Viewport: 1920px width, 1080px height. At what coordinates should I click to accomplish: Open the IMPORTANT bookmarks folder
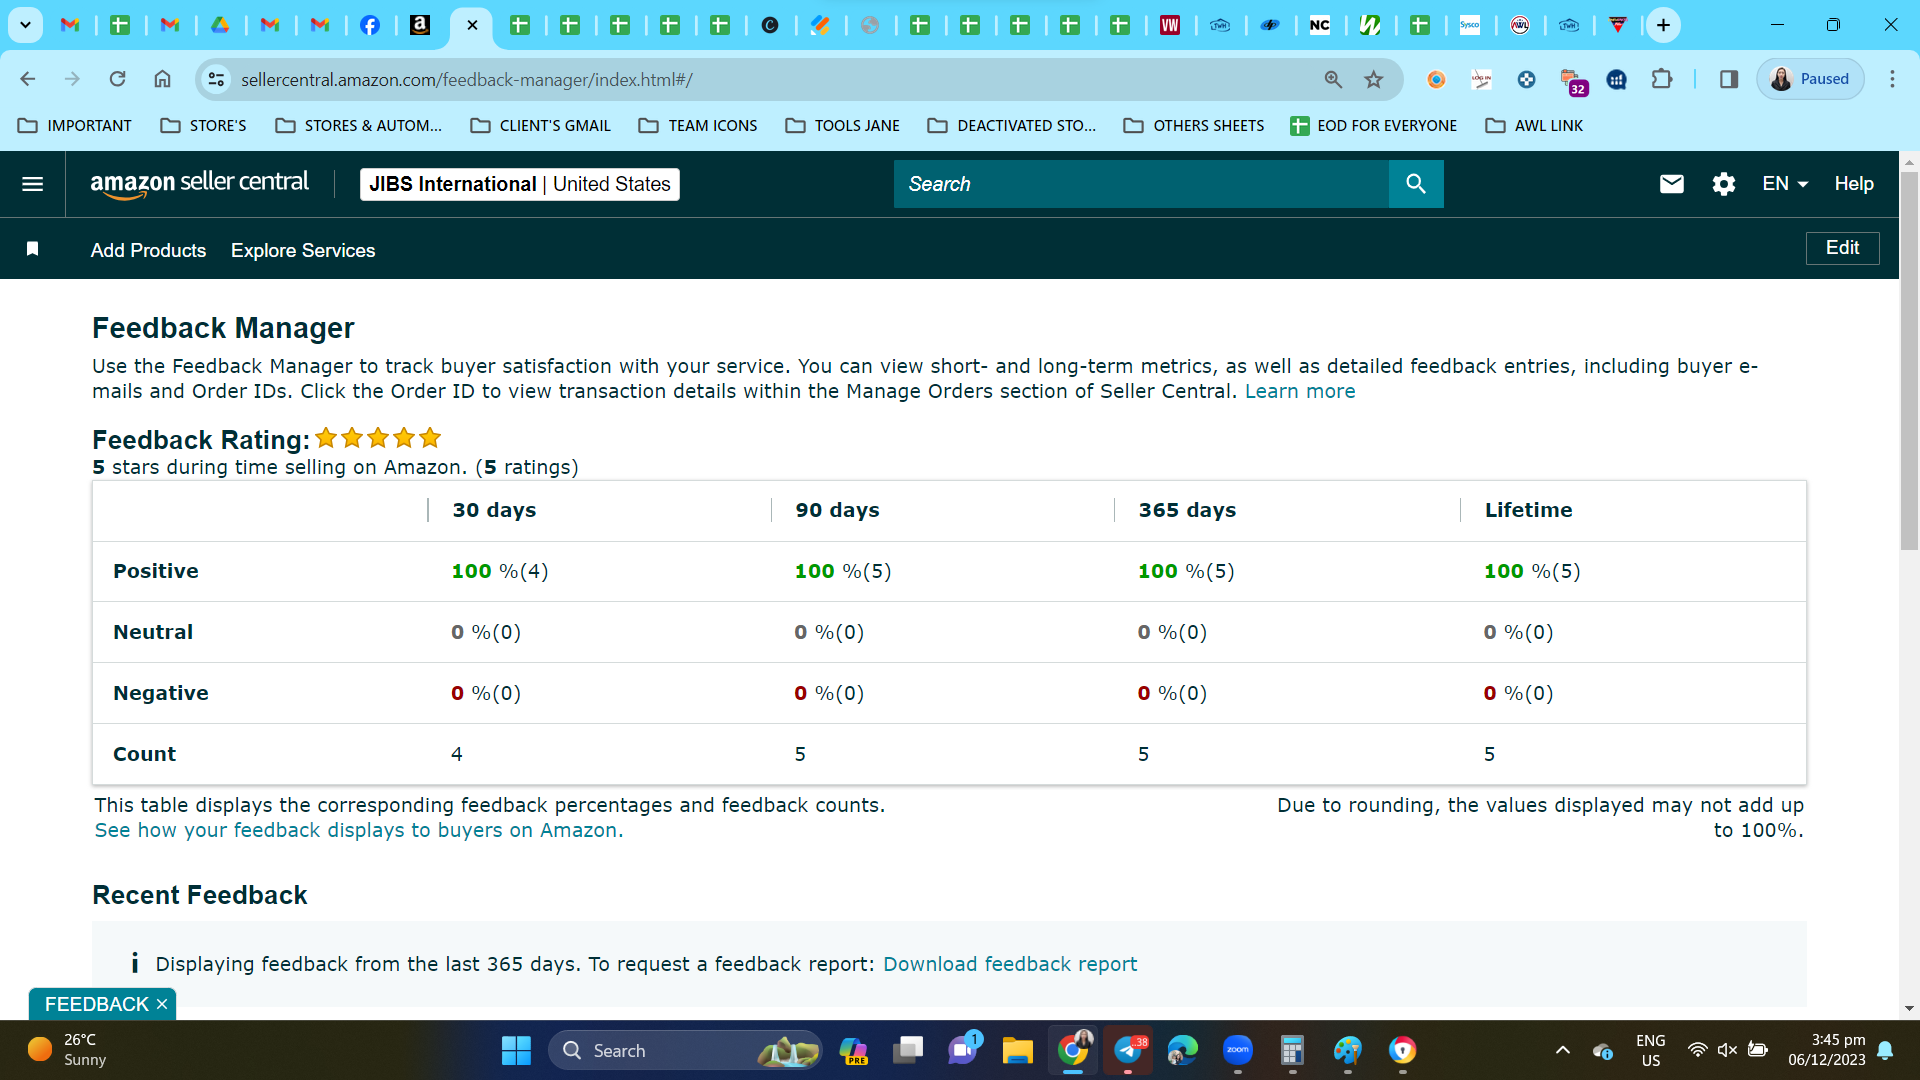pos(75,126)
